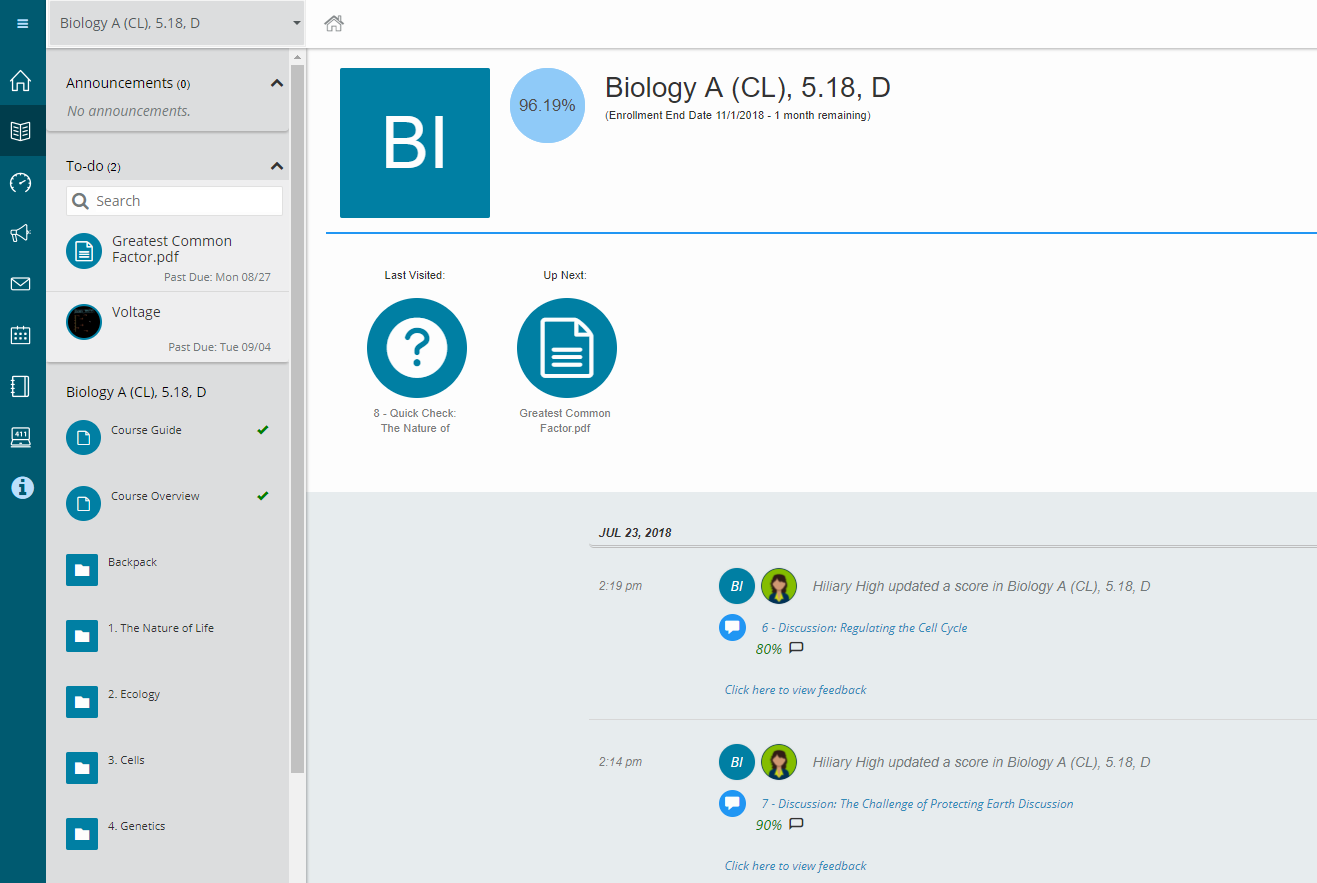The height and width of the screenshot is (883, 1317).
Task: Click the Course Overview green checkmark
Action: point(263,496)
